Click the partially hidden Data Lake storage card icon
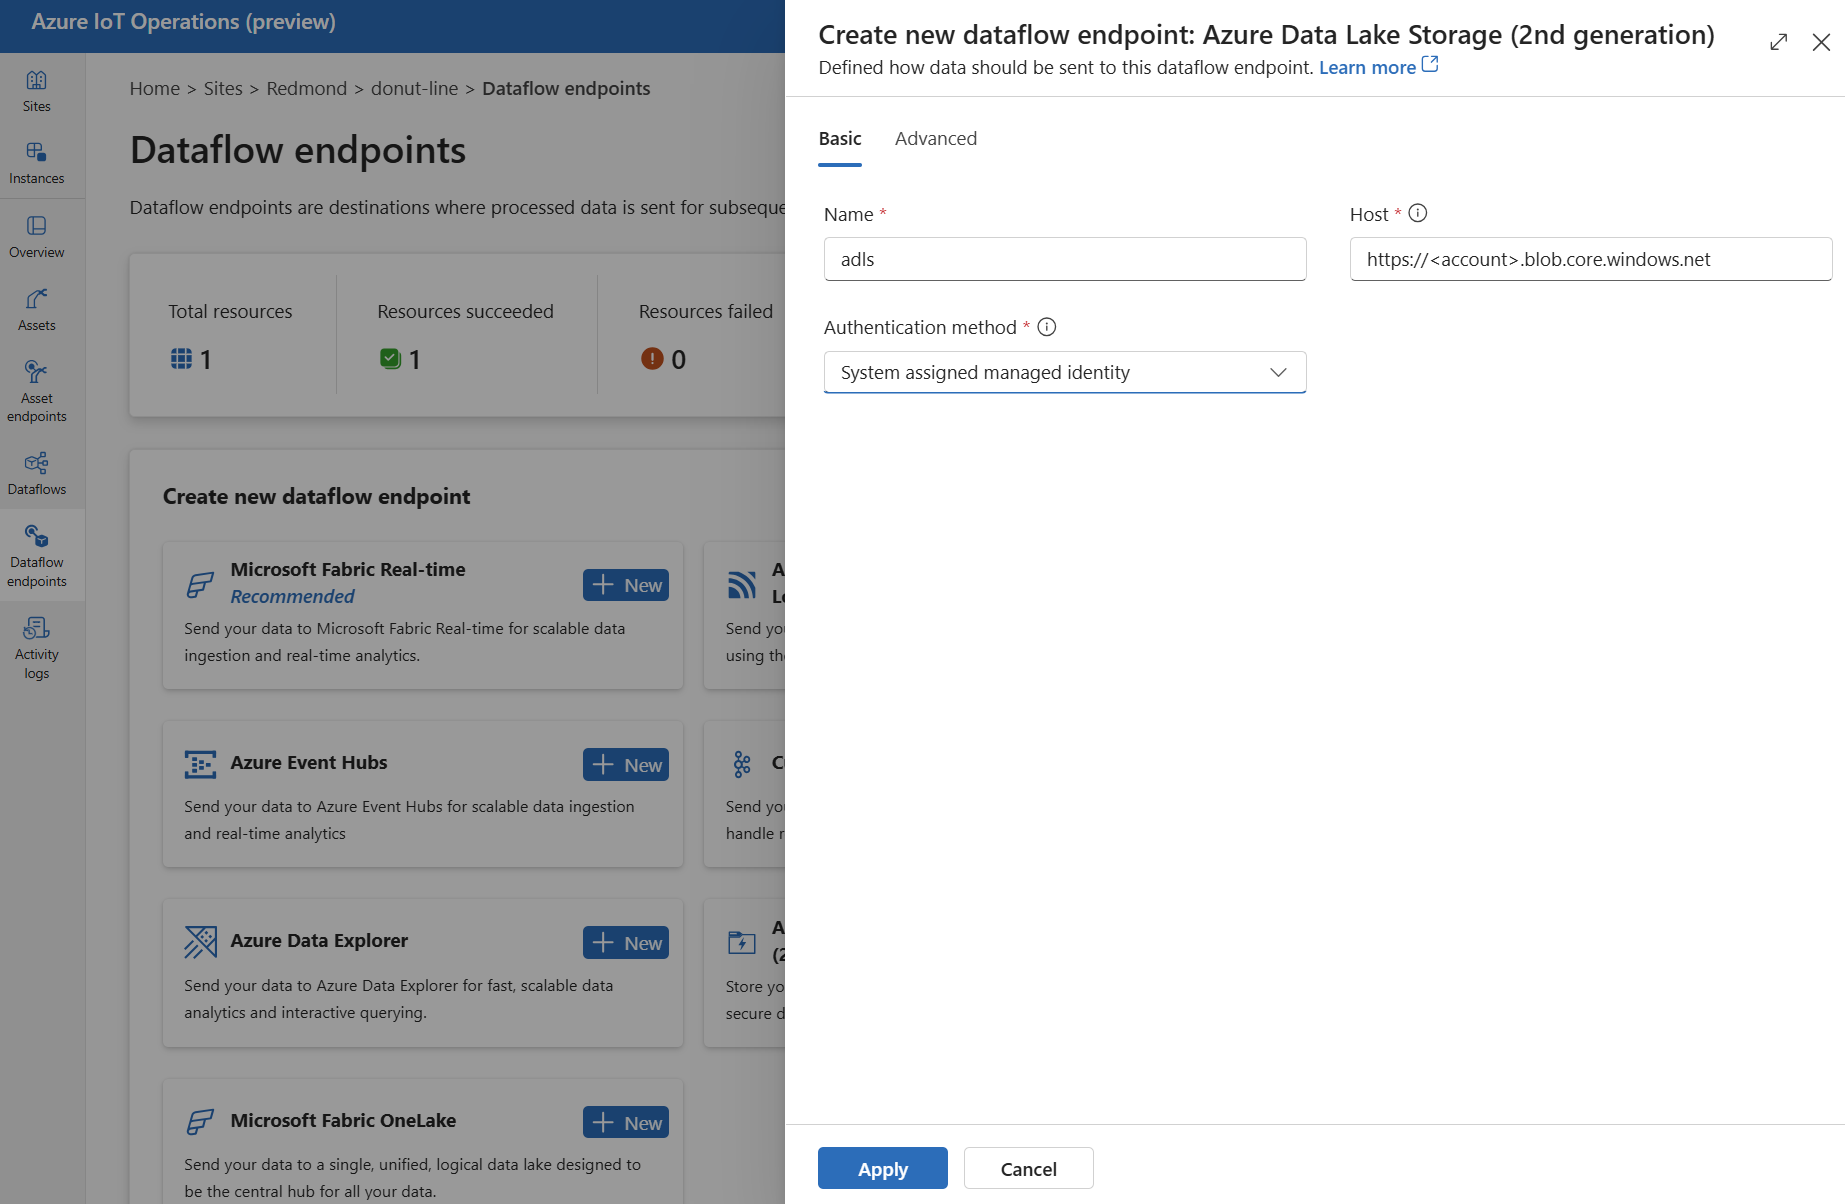The image size is (1845, 1204). (742, 942)
